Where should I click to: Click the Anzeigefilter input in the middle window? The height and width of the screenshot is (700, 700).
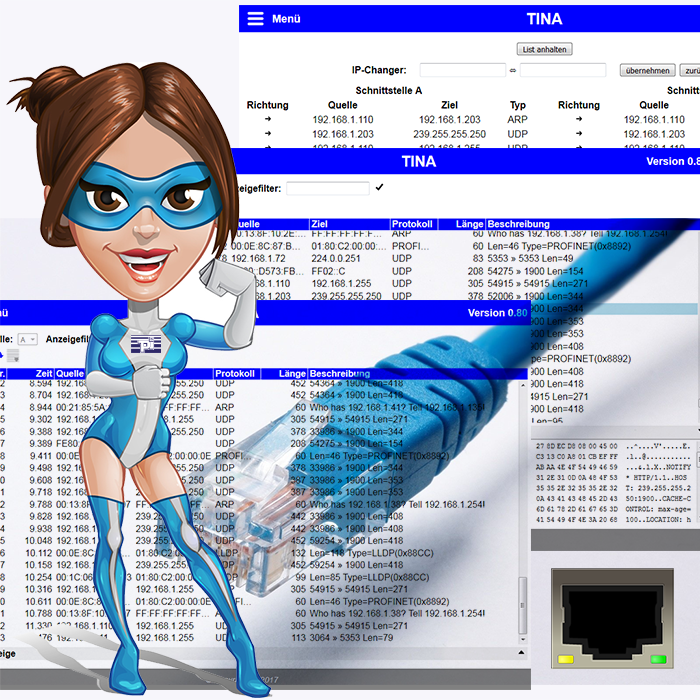click(x=328, y=188)
